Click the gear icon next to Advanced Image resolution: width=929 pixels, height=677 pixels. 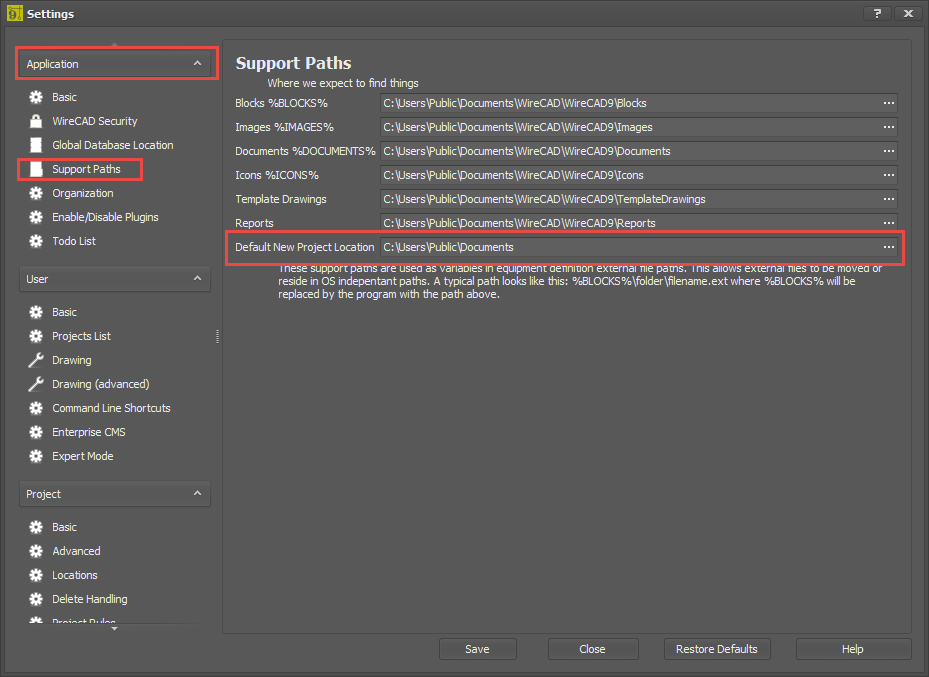[36, 551]
